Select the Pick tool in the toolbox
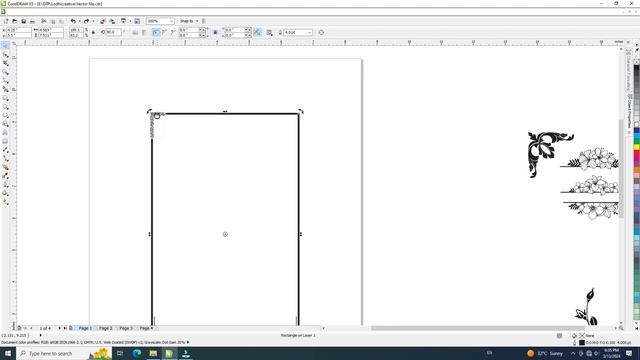Viewport: 640px width, 360px height. [x=5, y=45]
